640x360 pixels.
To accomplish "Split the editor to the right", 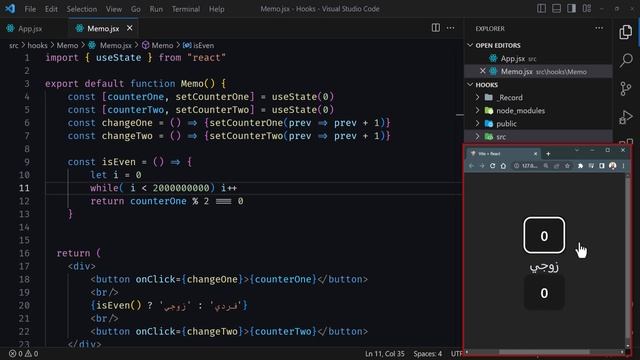I will [x=436, y=28].
